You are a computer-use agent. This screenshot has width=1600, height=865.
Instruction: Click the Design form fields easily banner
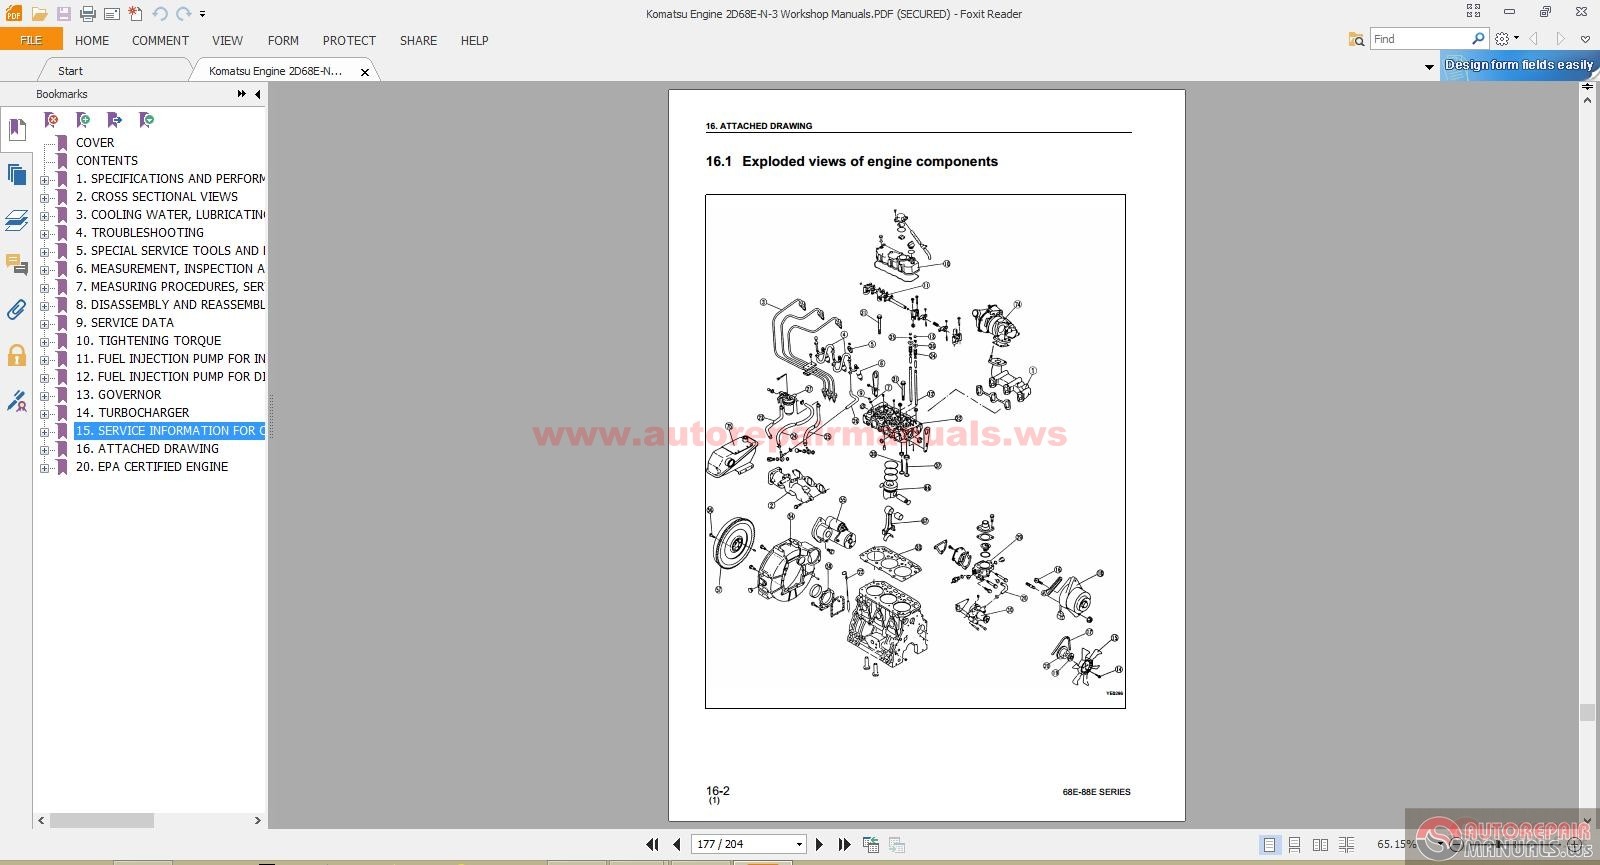1519,65
